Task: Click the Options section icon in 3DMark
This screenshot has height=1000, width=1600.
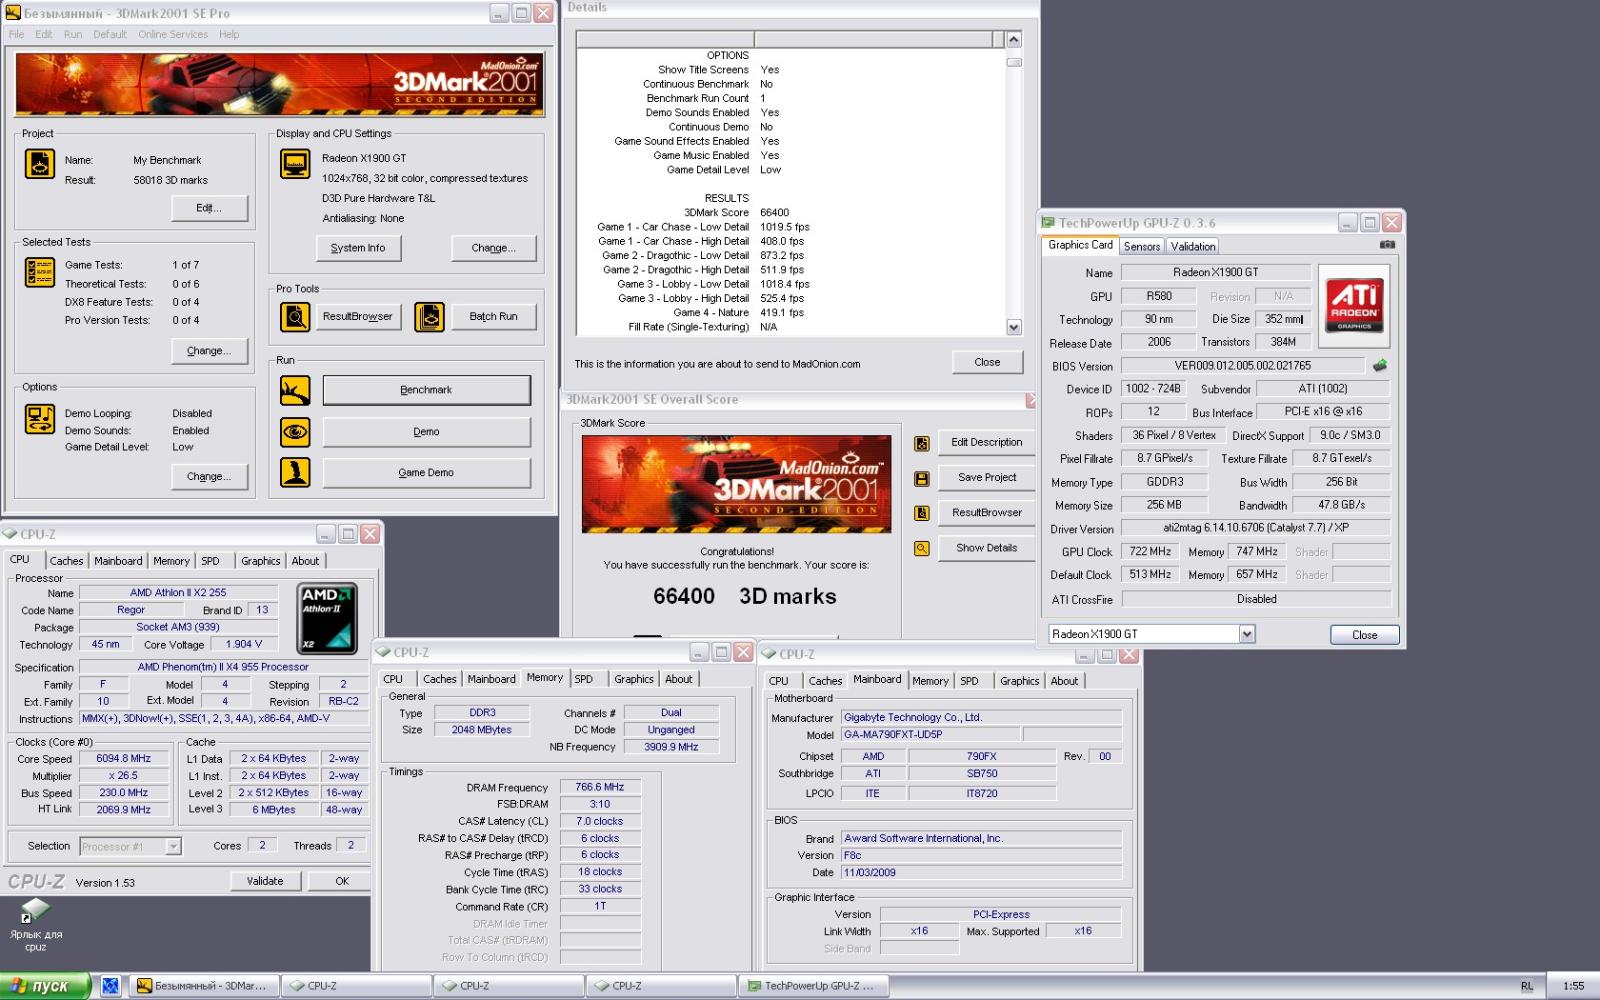Action: (40, 419)
